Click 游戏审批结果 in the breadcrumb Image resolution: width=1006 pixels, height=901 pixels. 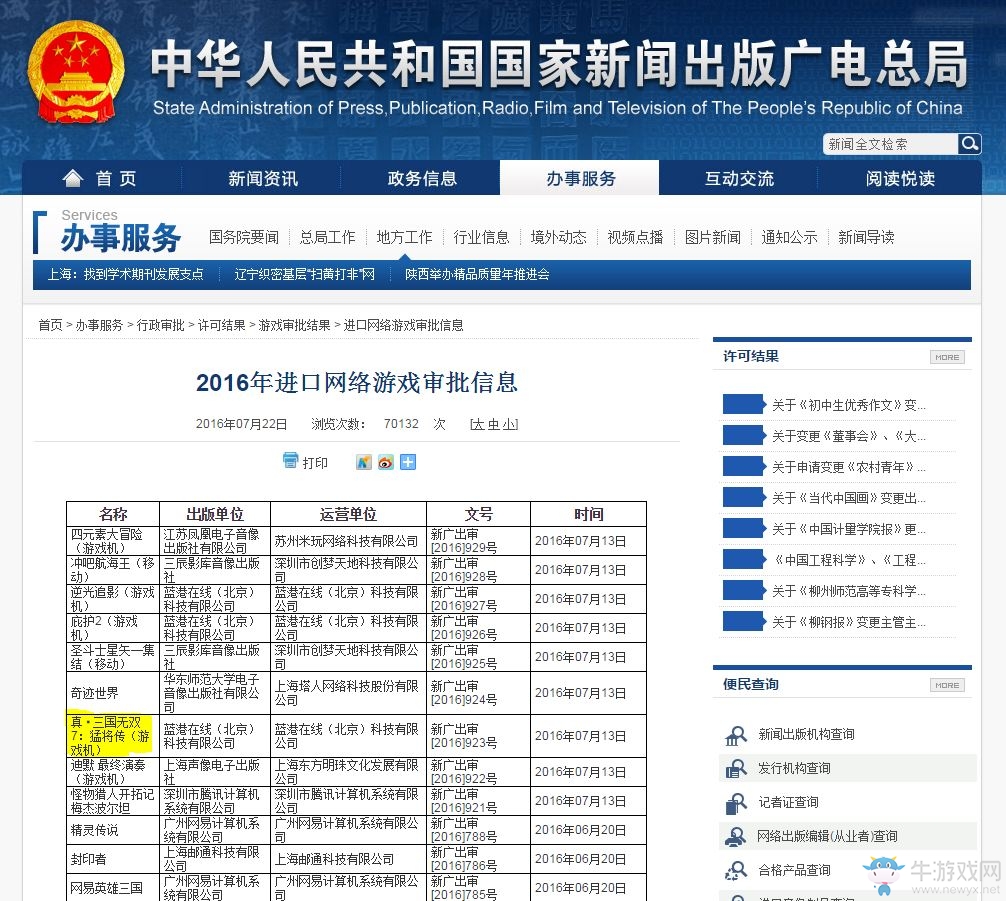click(294, 325)
